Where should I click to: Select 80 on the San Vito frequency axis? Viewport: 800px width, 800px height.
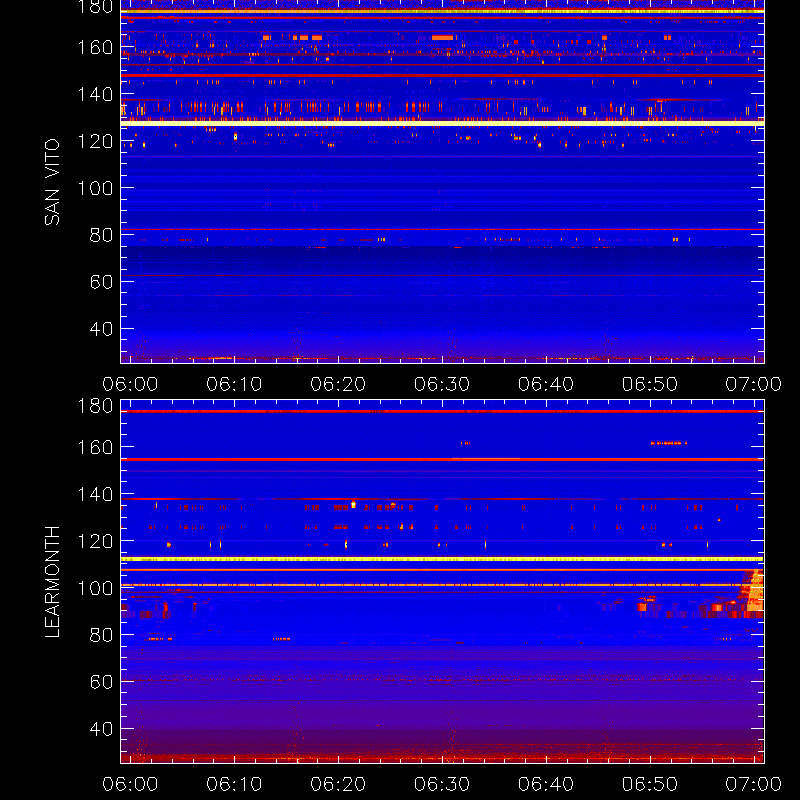pyautogui.click(x=101, y=235)
